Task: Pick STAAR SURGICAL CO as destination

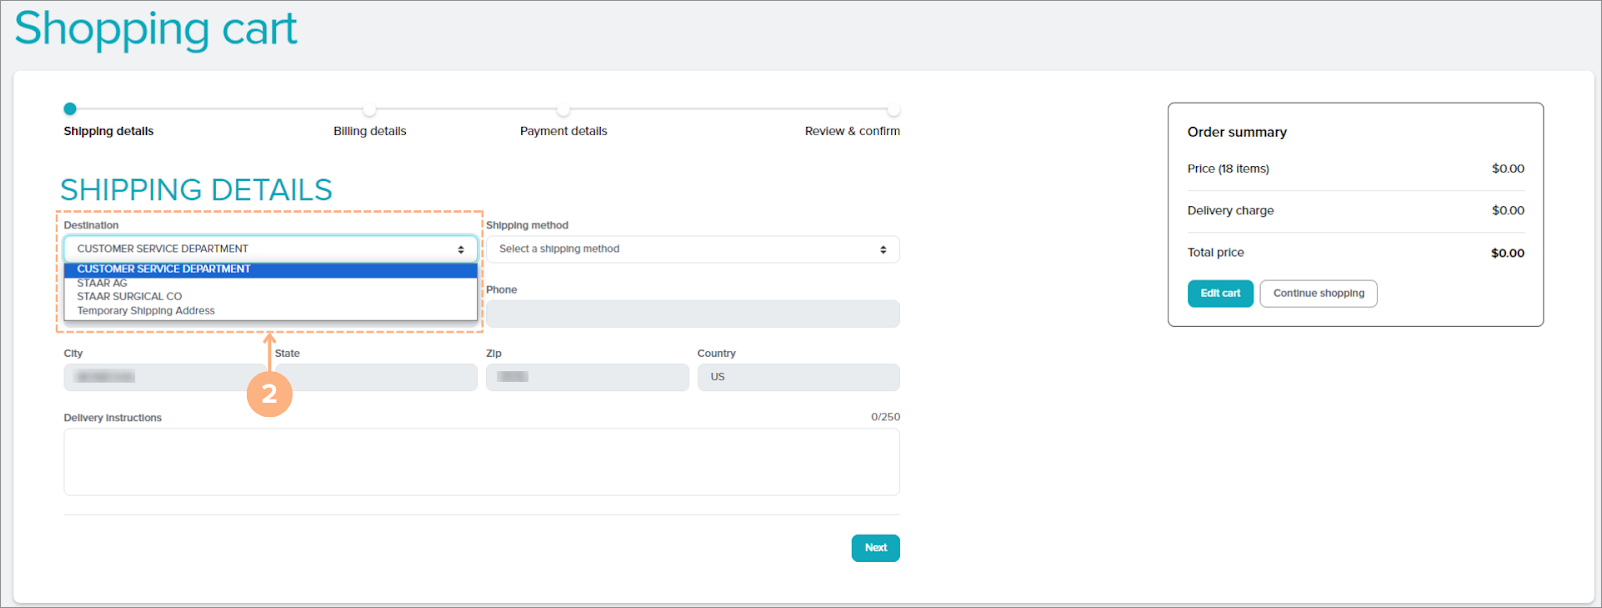Action: pos(130,296)
